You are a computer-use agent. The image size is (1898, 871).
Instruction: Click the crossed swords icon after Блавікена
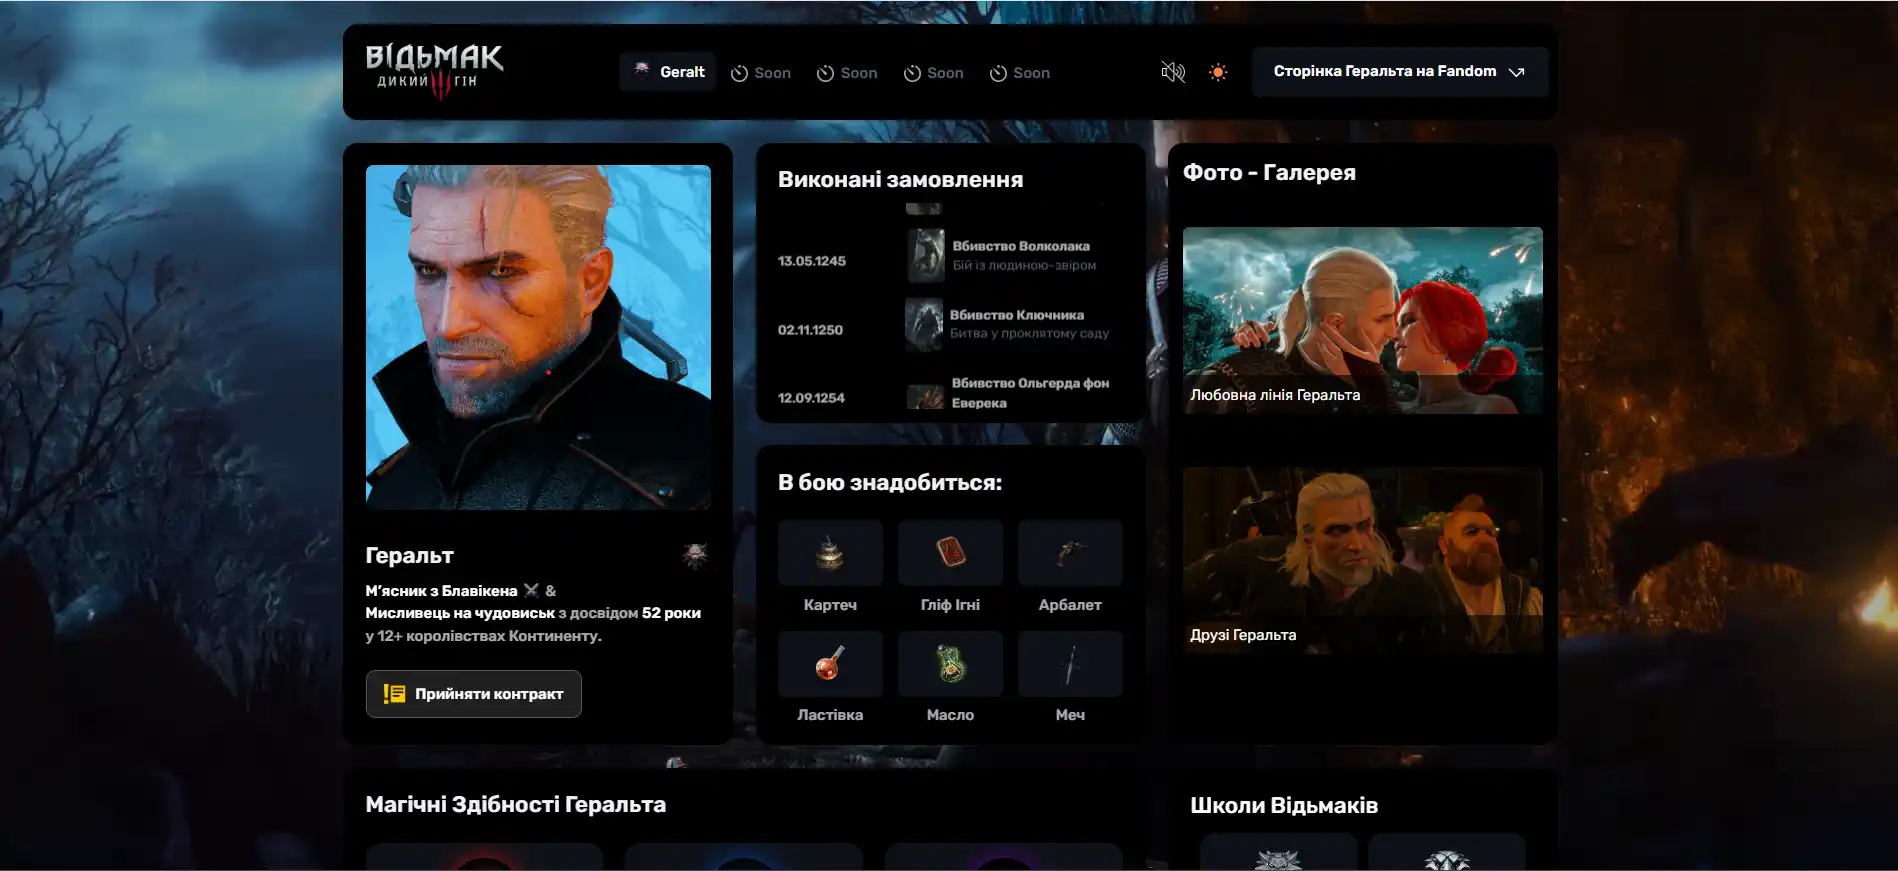(x=531, y=590)
